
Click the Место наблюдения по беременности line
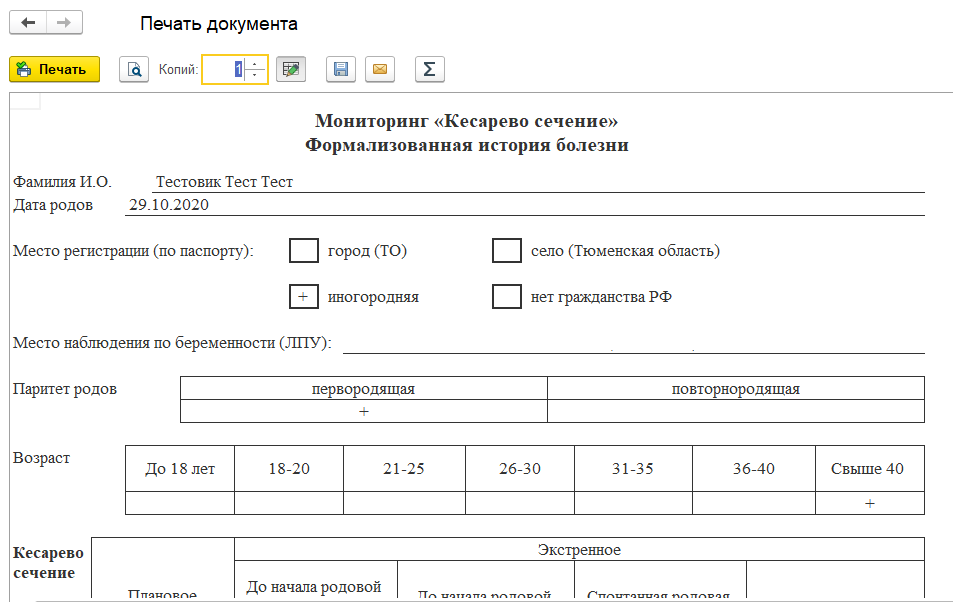point(633,344)
